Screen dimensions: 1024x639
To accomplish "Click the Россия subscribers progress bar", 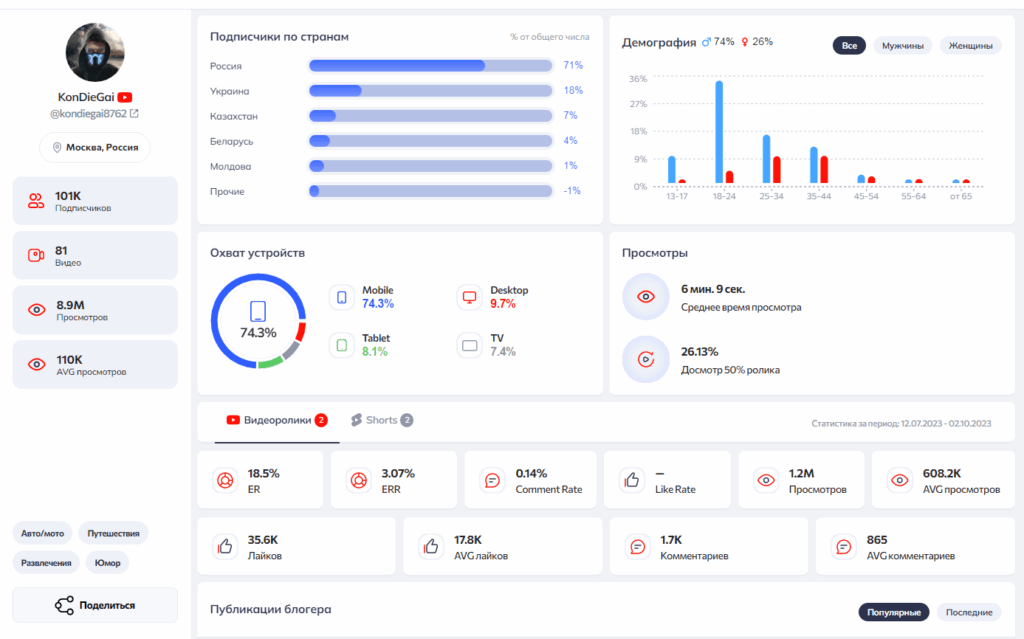I will pyautogui.click(x=430, y=66).
